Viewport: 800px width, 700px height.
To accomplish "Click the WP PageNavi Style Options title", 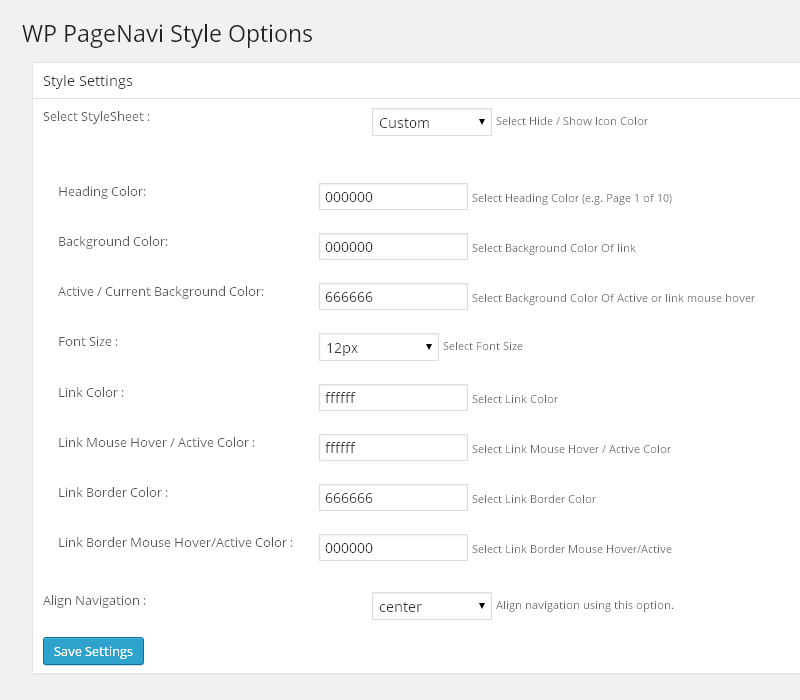I will point(167,33).
